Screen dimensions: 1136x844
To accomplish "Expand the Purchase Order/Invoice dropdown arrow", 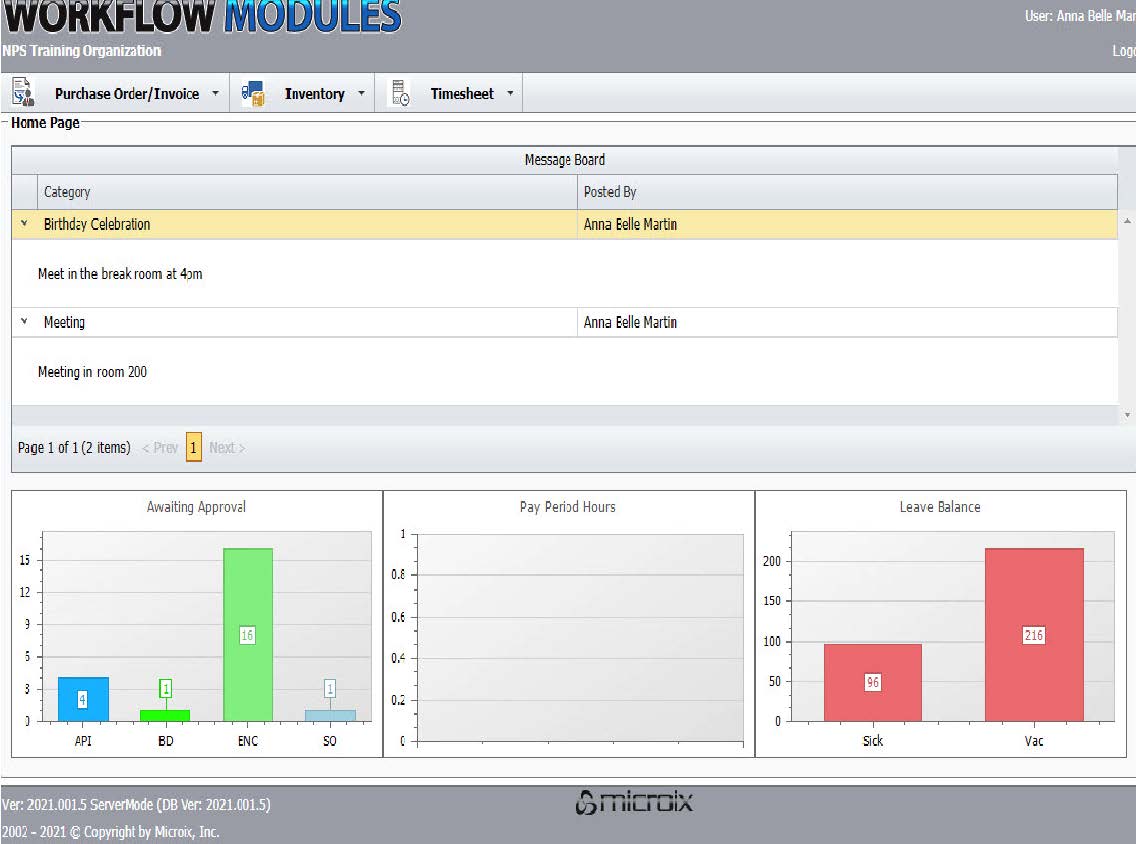I will 214,93.
